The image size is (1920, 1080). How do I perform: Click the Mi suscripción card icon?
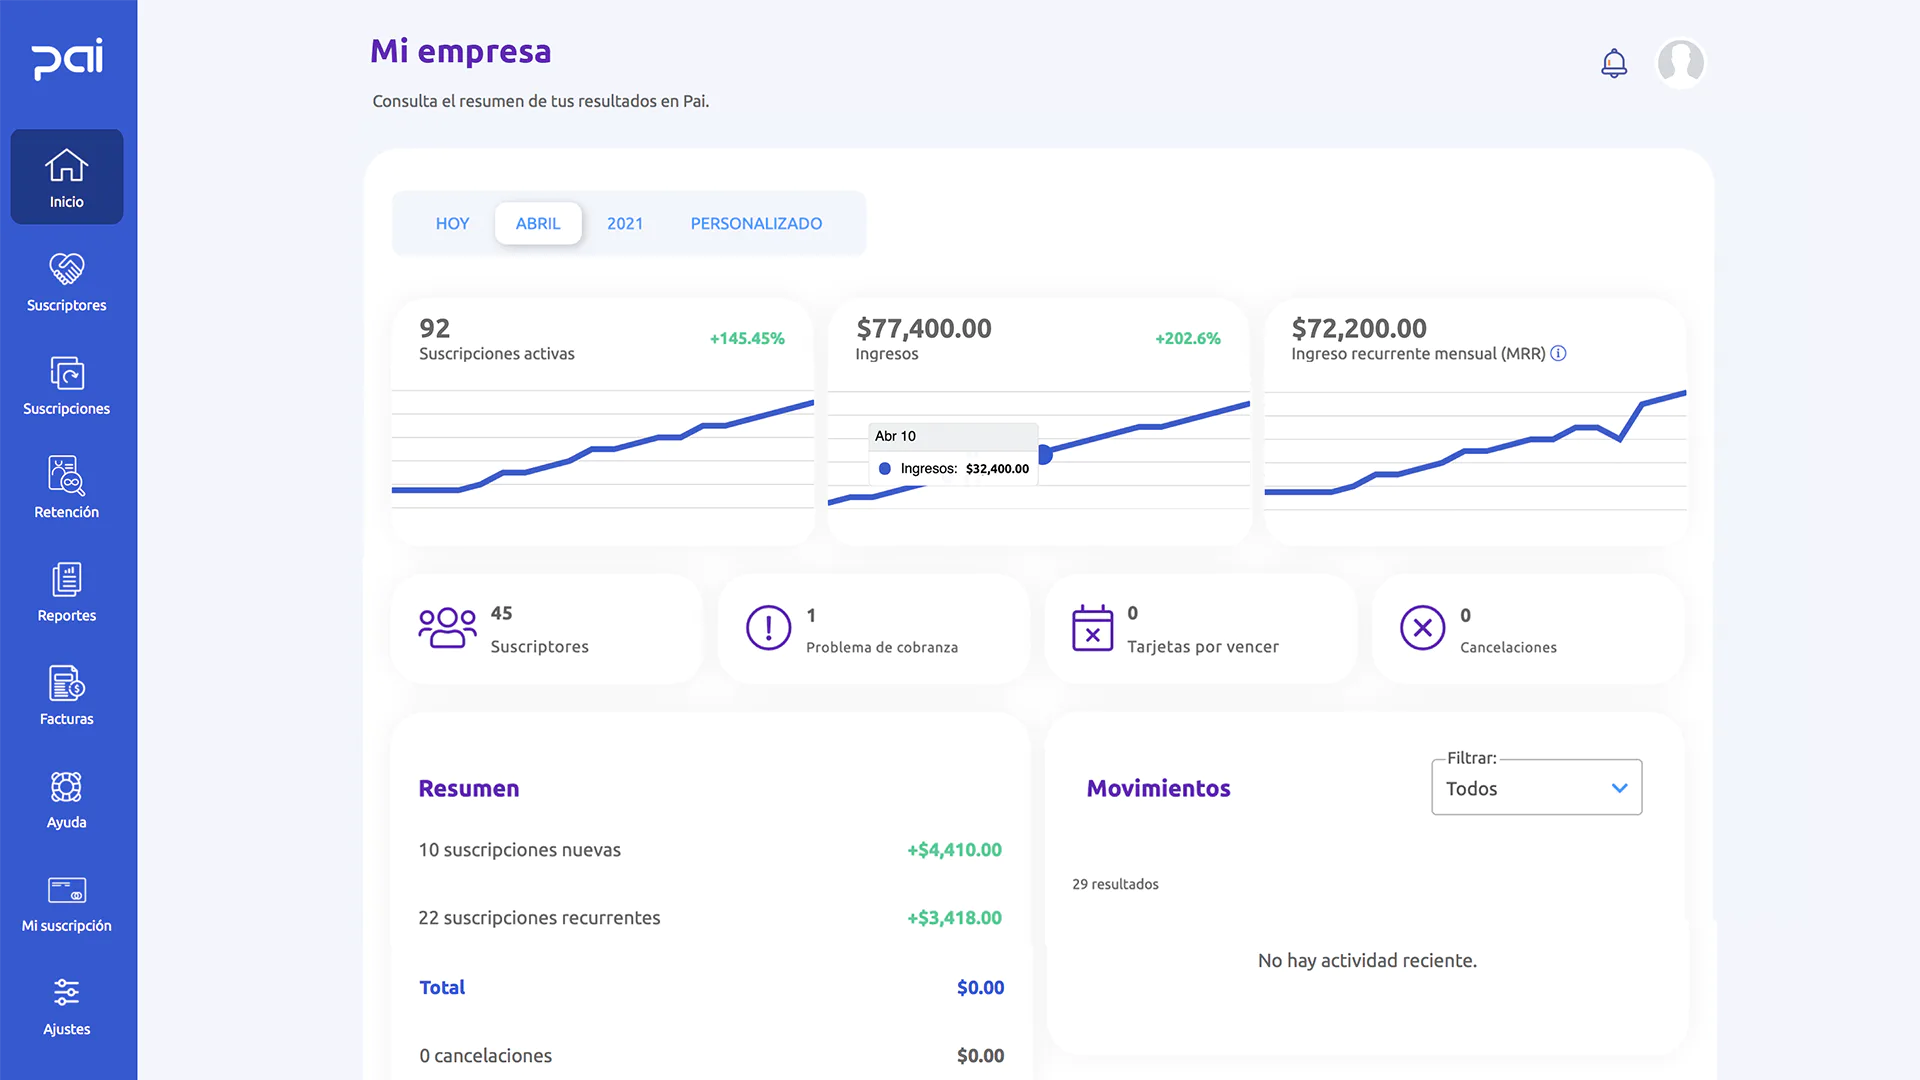(66, 891)
